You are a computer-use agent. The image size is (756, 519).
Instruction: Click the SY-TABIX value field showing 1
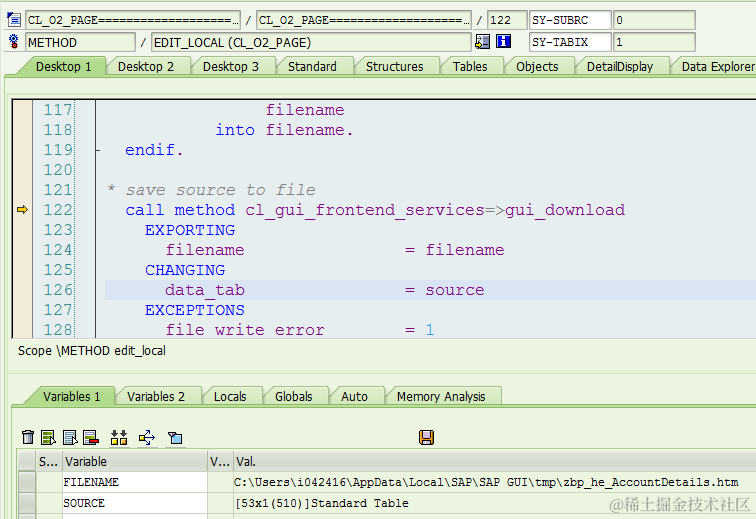[654, 42]
